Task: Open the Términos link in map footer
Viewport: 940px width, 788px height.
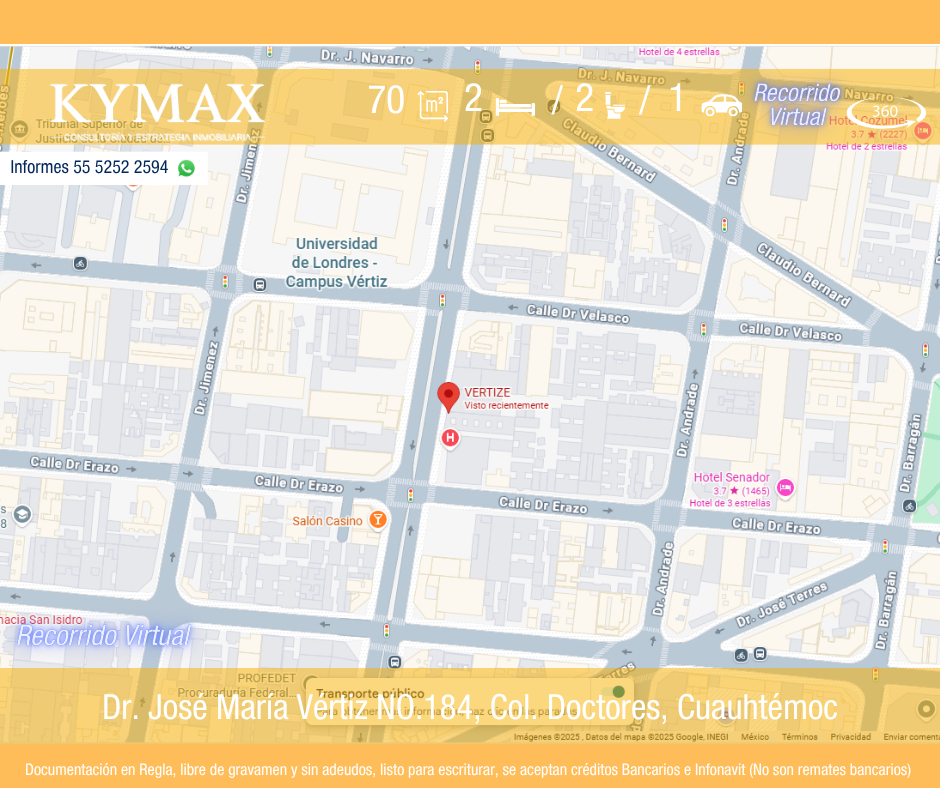Action: pos(799,737)
